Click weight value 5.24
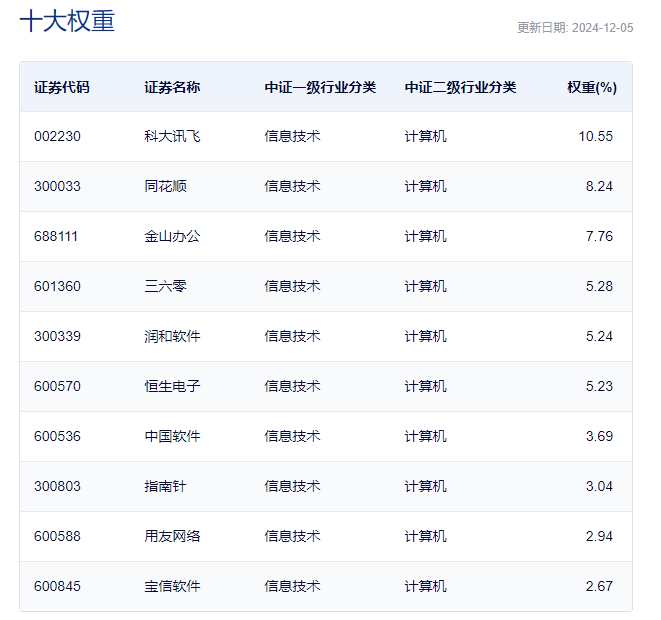The image size is (661, 620). click(x=599, y=336)
